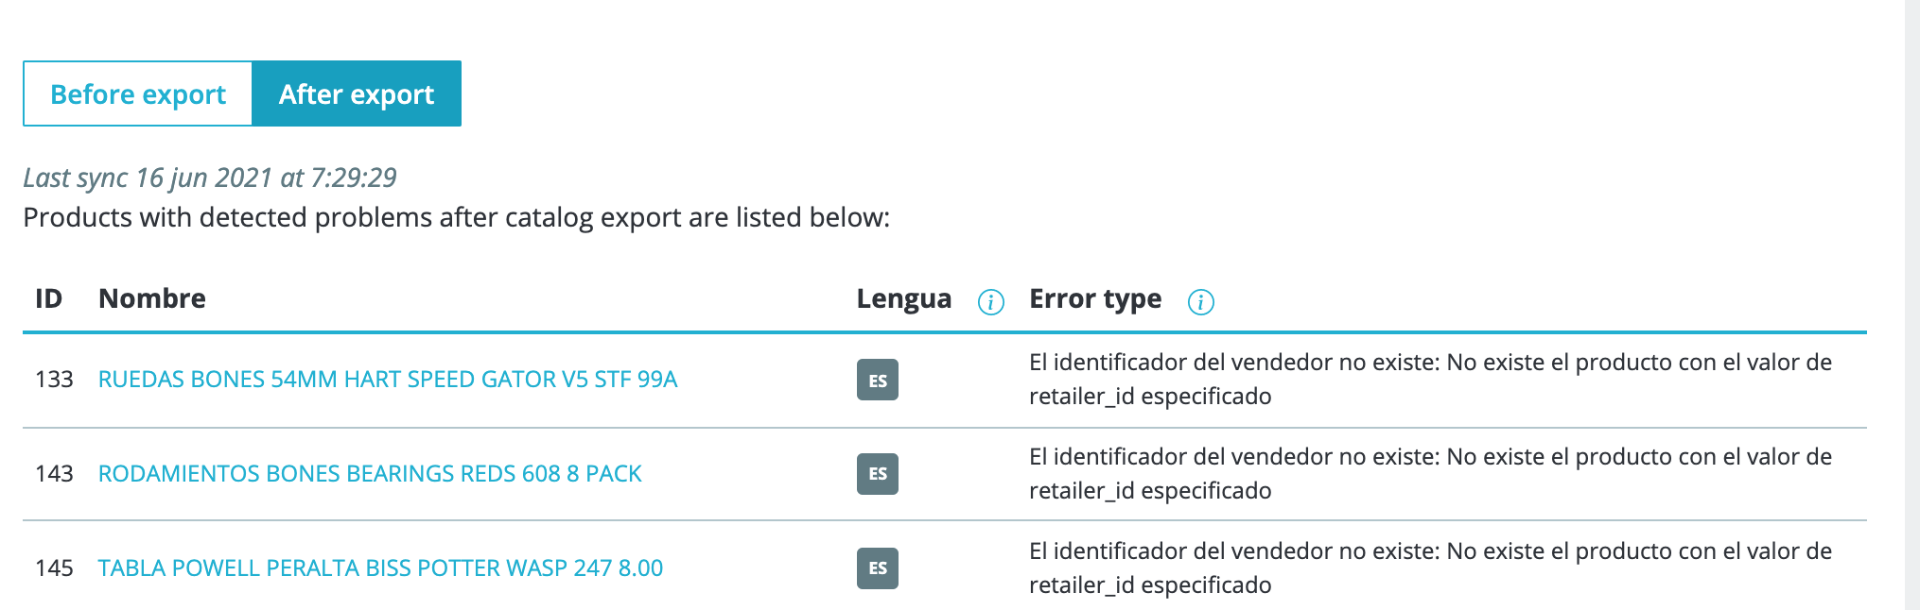
Task: Click info icon next to Lengua
Action: (990, 302)
